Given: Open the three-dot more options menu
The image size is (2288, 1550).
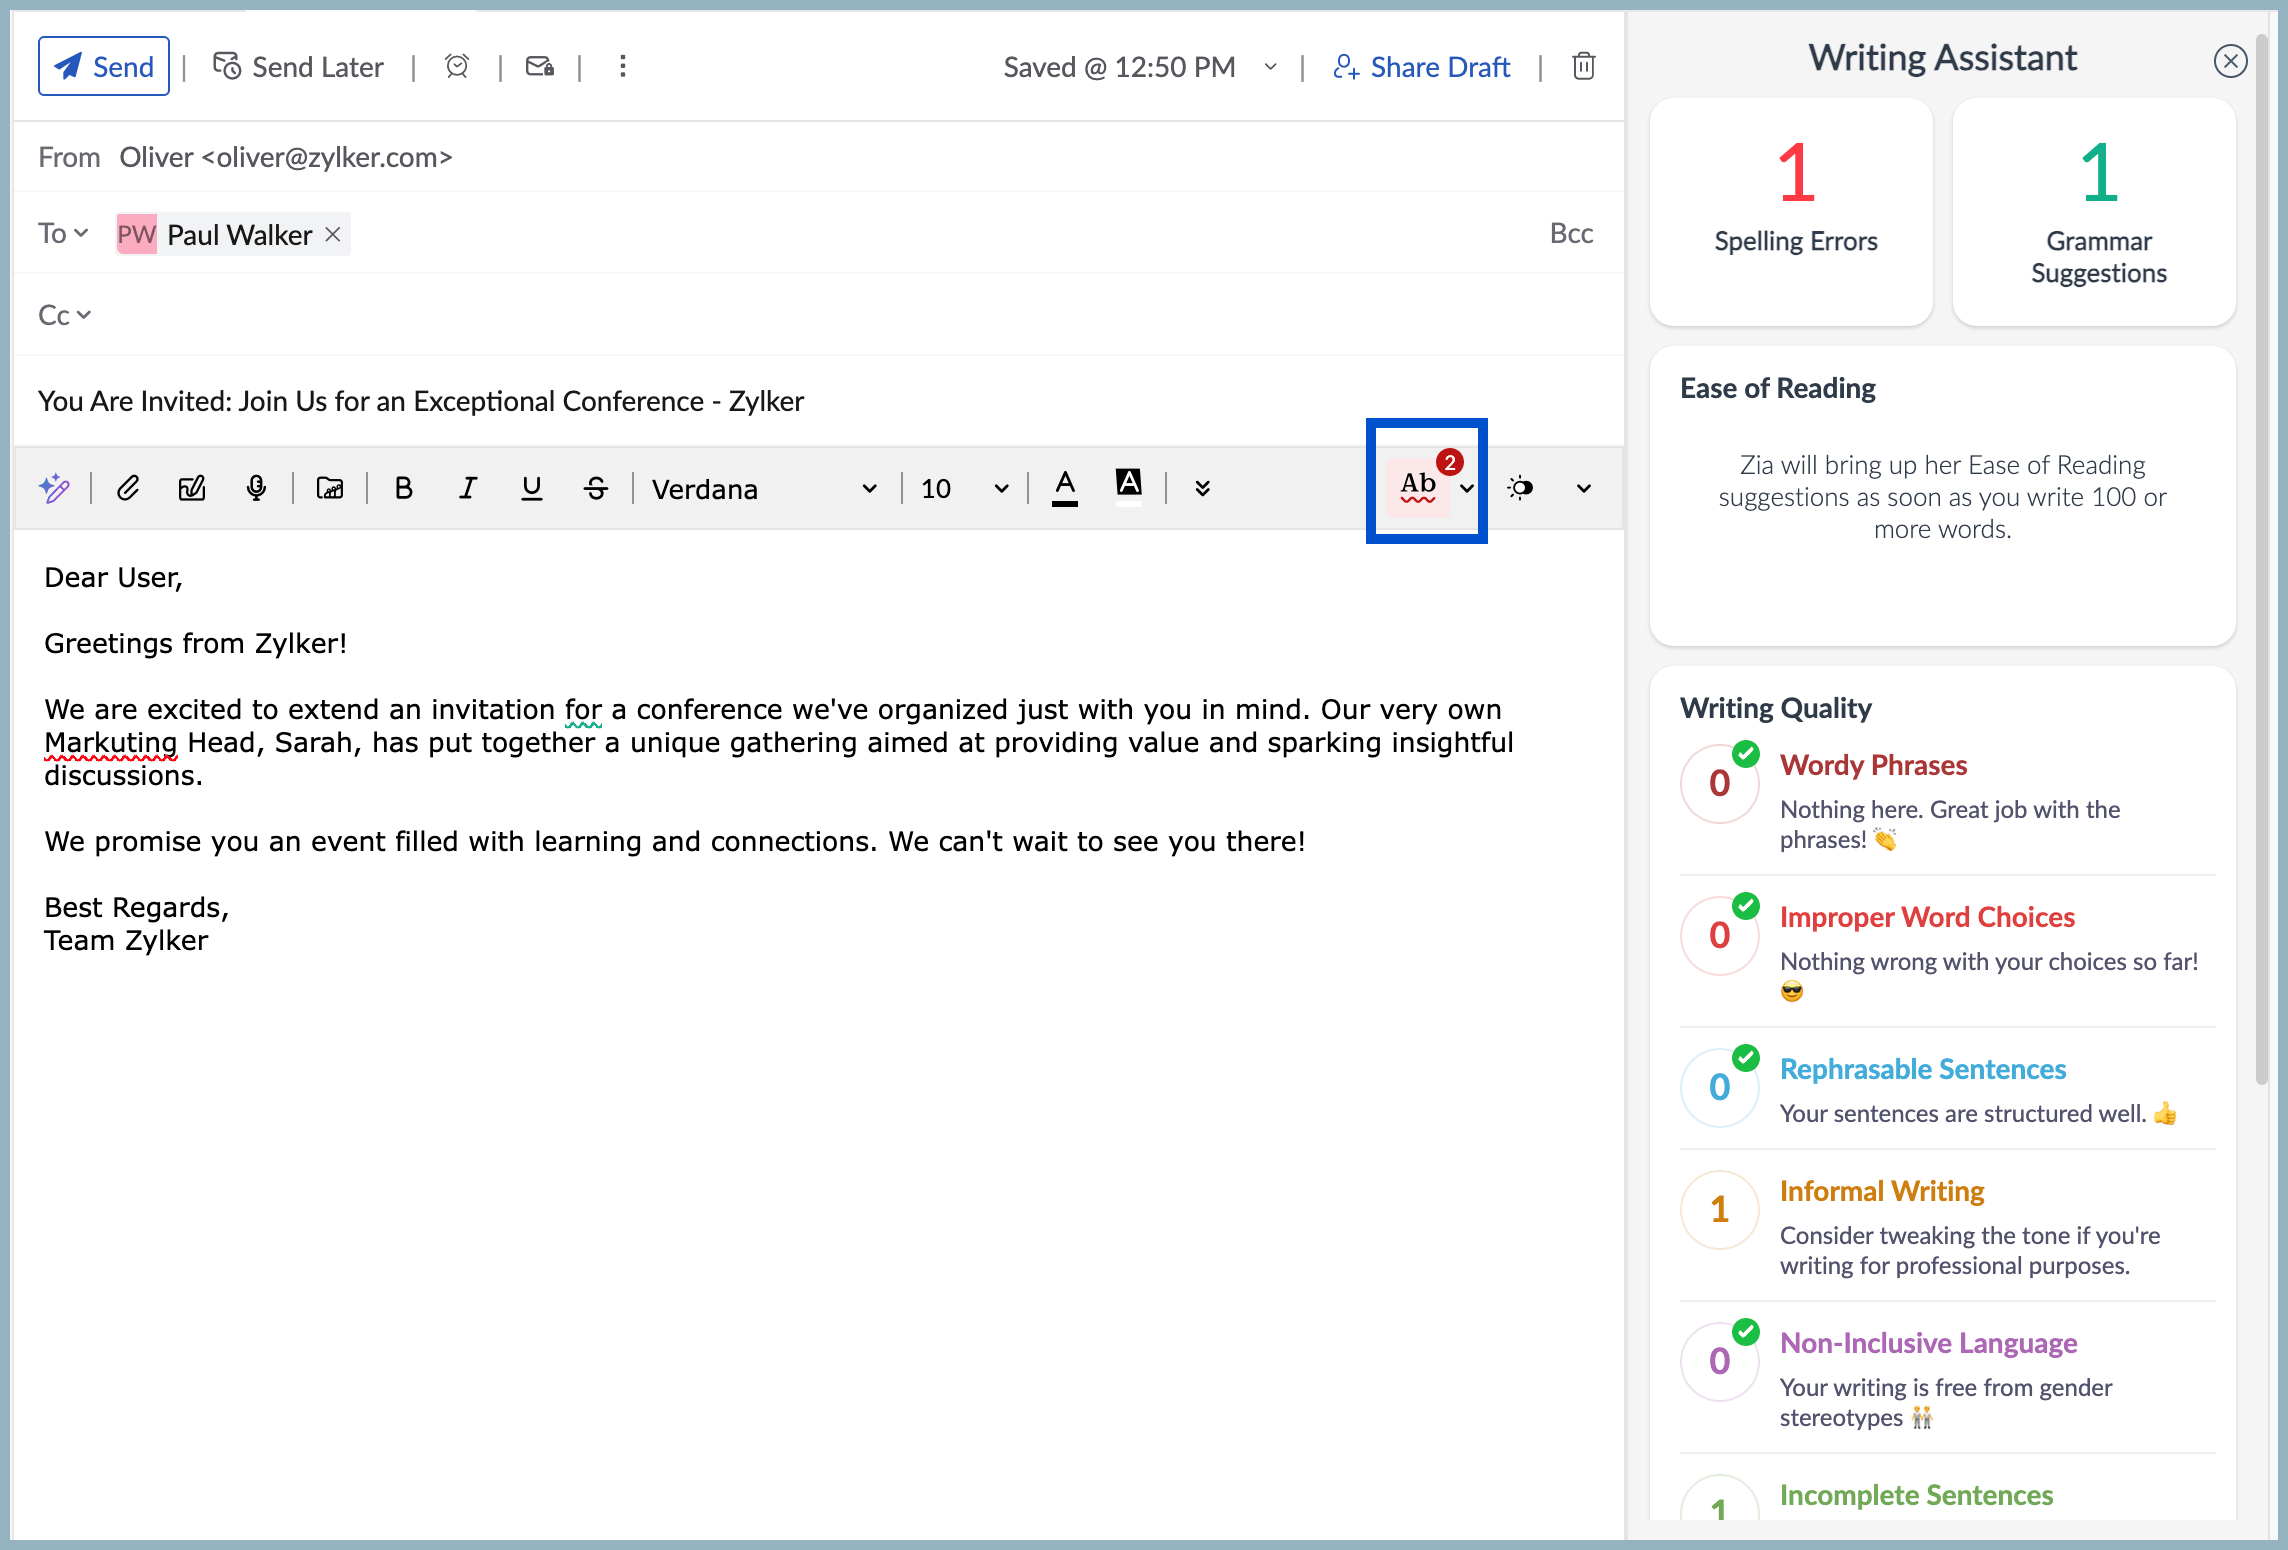Looking at the screenshot, I should pos(622,66).
